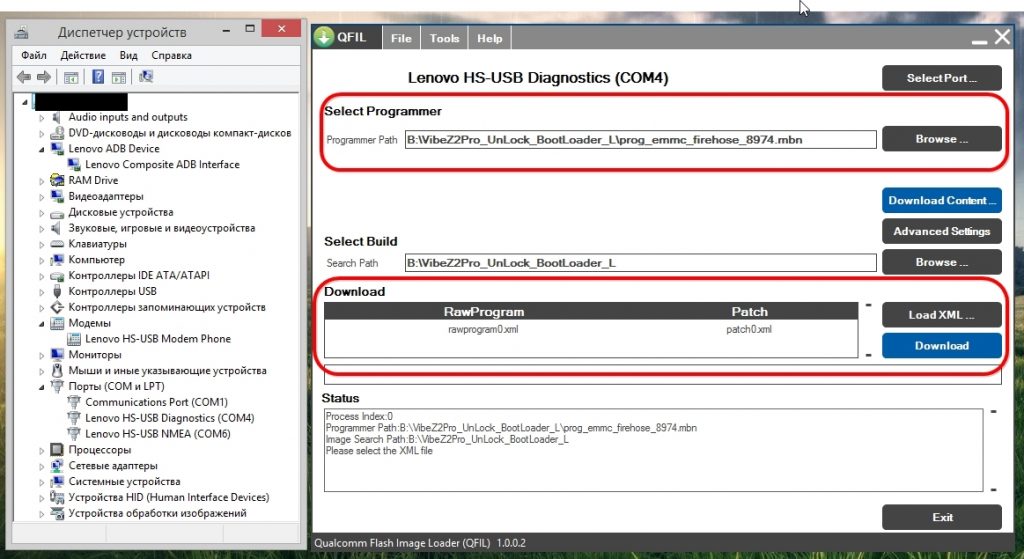Click the 'Please select the XML file' status line
The height and width of the screenshot is (559, 1024).
click(379, 451)
